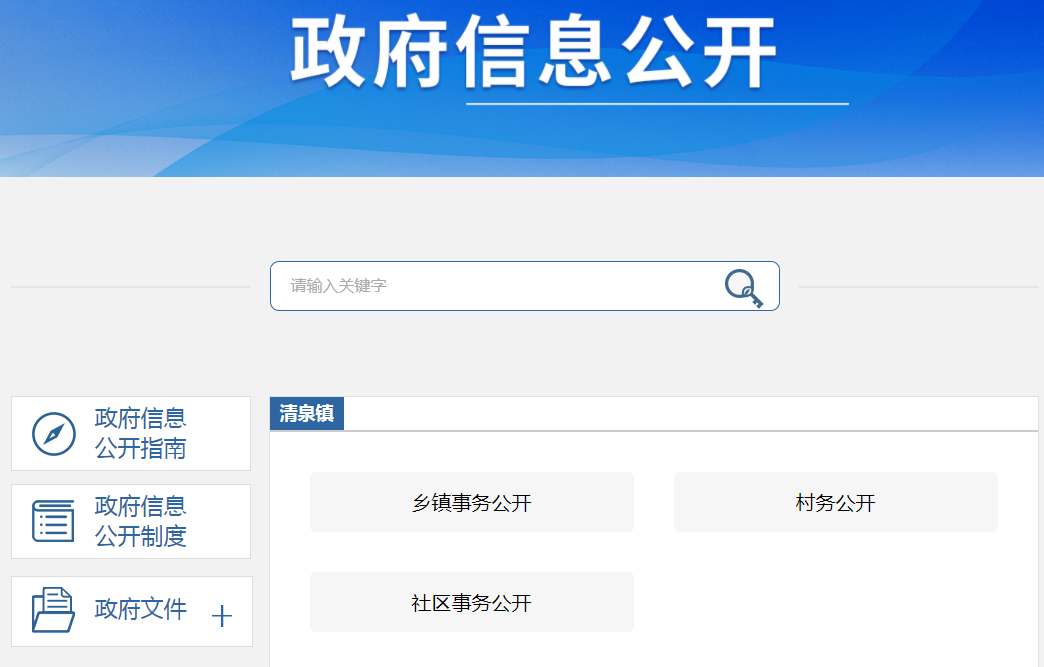Screen dimensions: 1044x667
Task: Click the 政府信息公开 banner title
Action: (533, 53)
